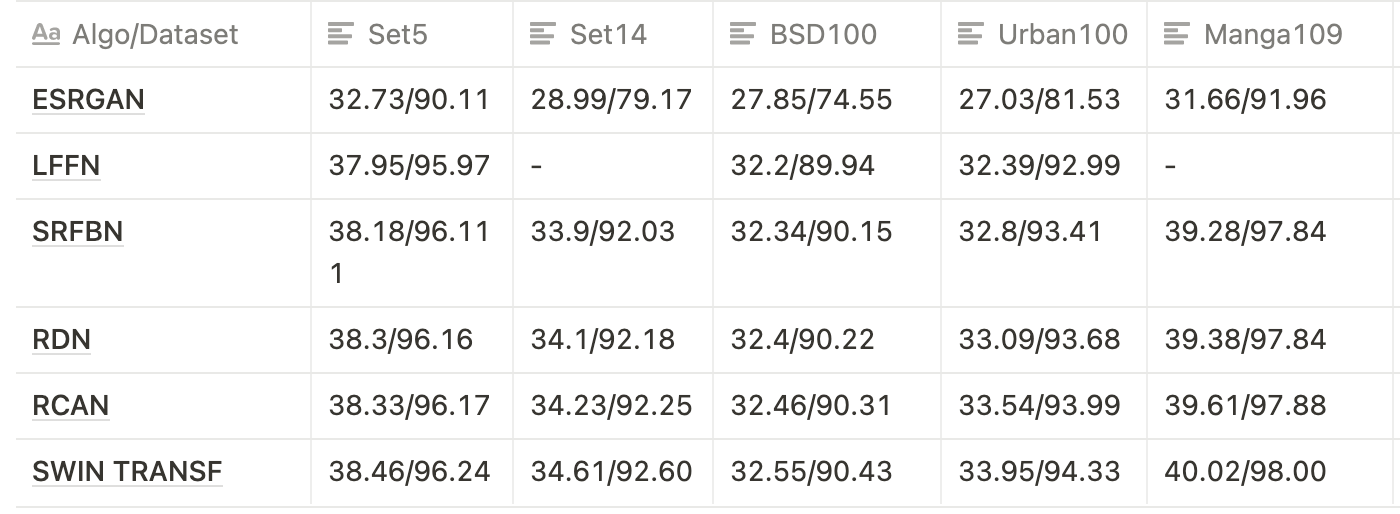
Task: Click the Aa title icon beside Algo/Dataset
Action: tap(46, 34)
